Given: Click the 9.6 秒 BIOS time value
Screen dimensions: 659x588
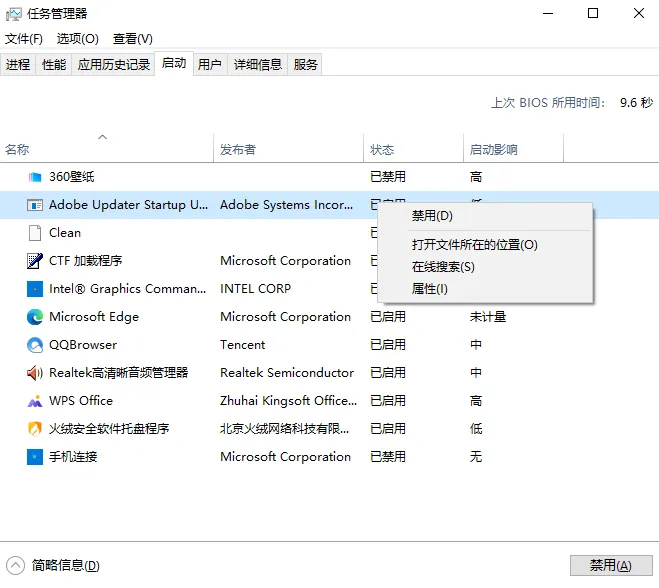Looking at the screenshot, I should [x=636, y=103].
